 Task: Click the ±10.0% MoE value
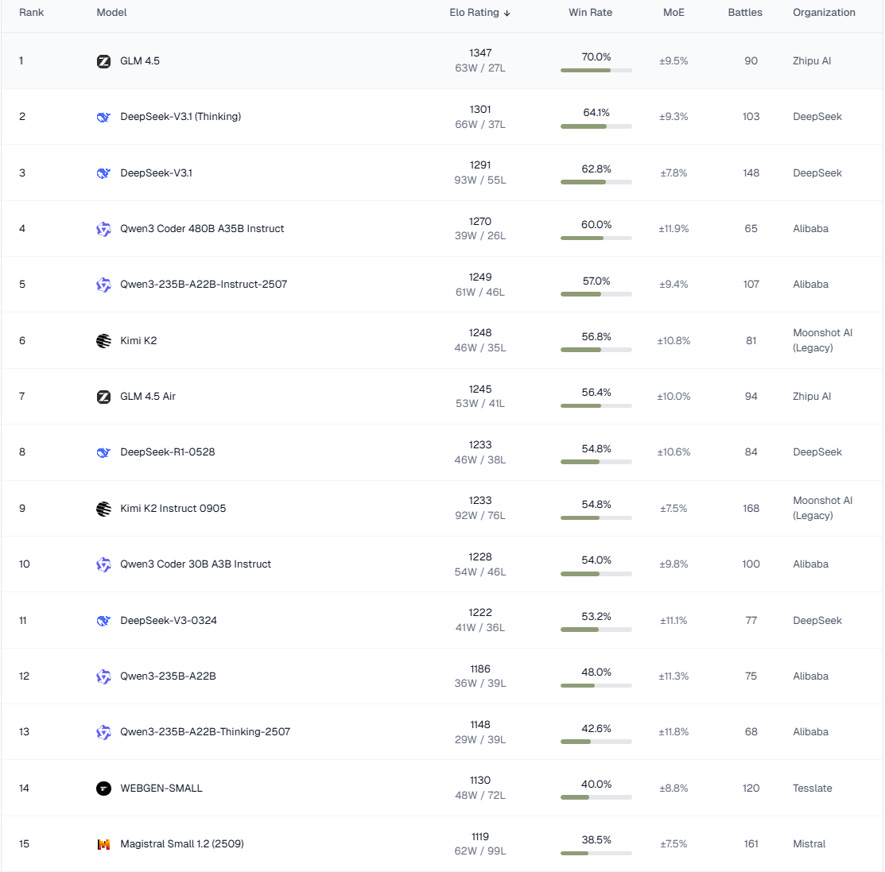pyautogui.click(x=673, y=396)
